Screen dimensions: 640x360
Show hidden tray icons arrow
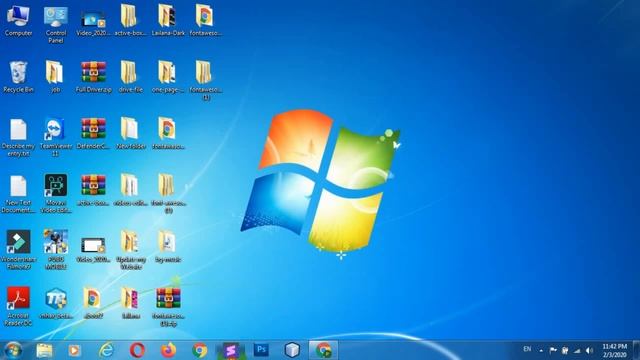pyautogui.click(x=541, y=351)
